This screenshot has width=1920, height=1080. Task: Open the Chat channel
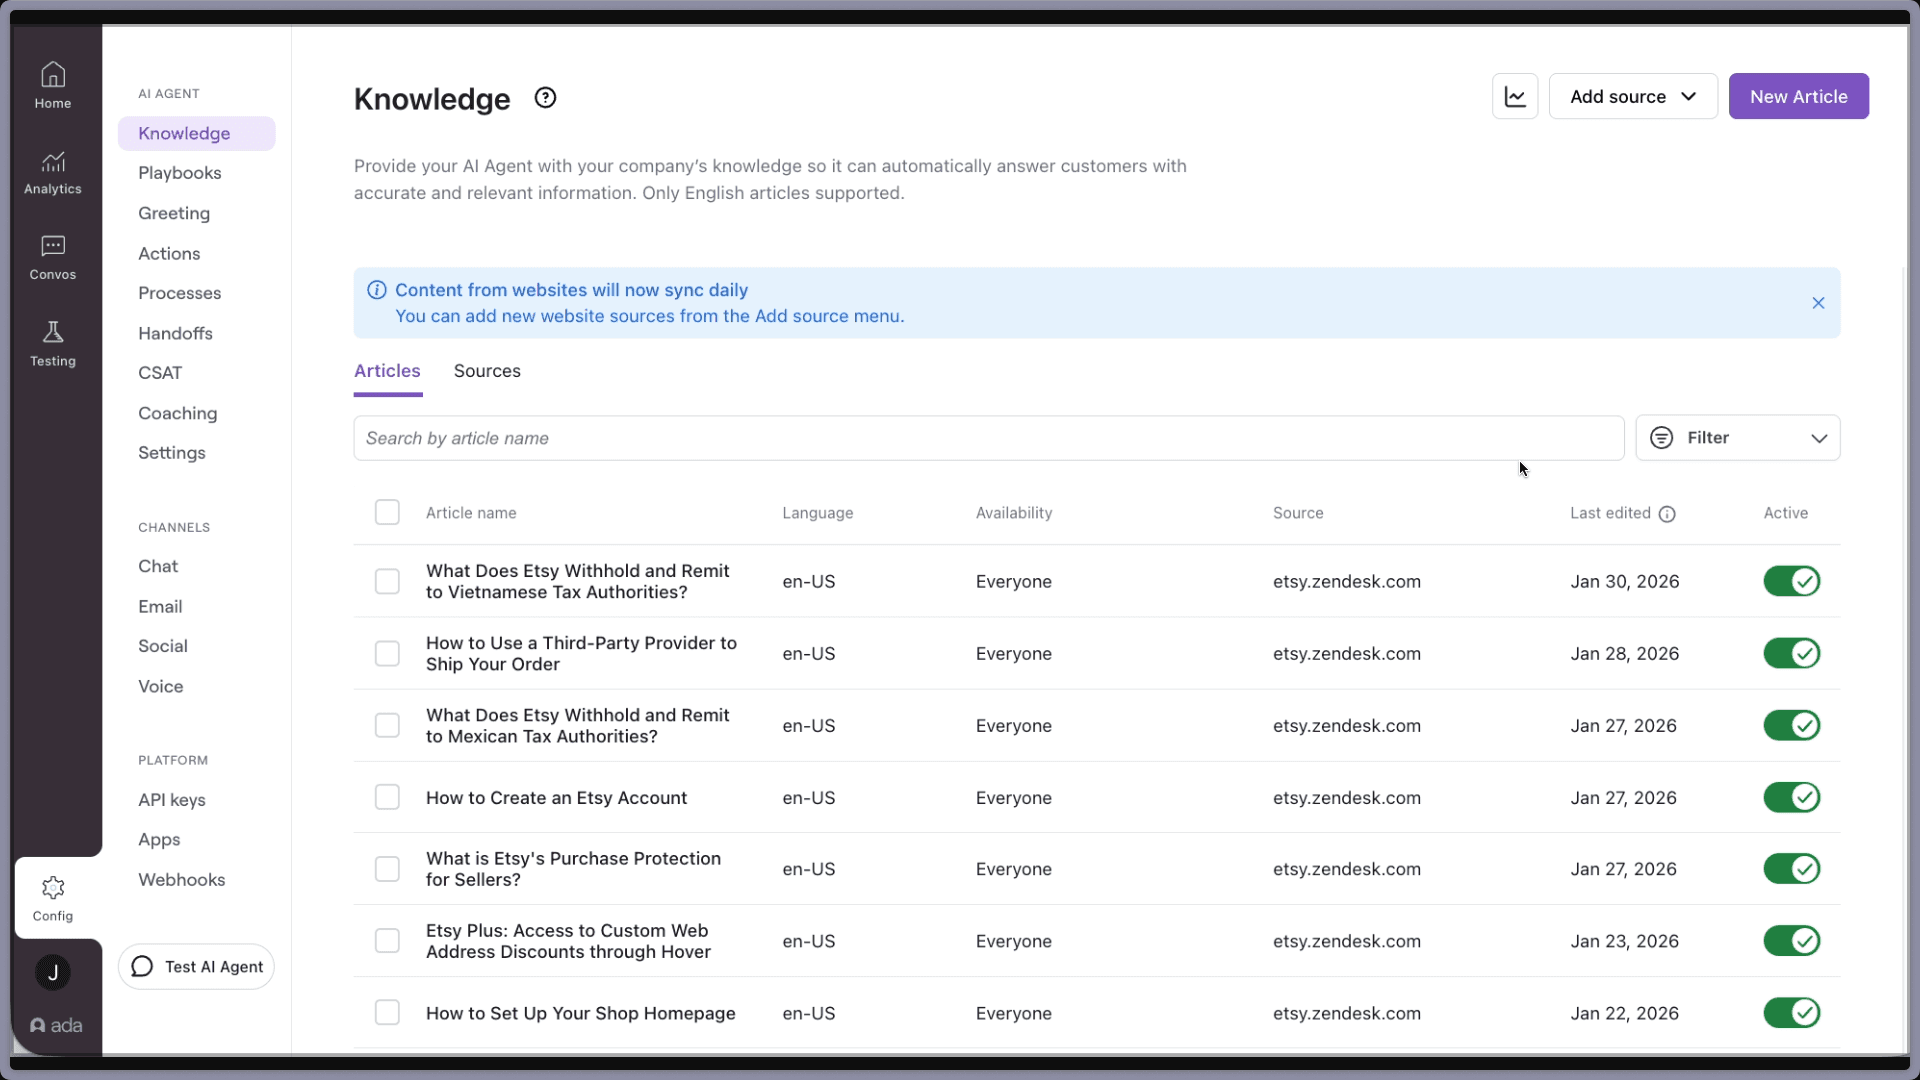158,566
